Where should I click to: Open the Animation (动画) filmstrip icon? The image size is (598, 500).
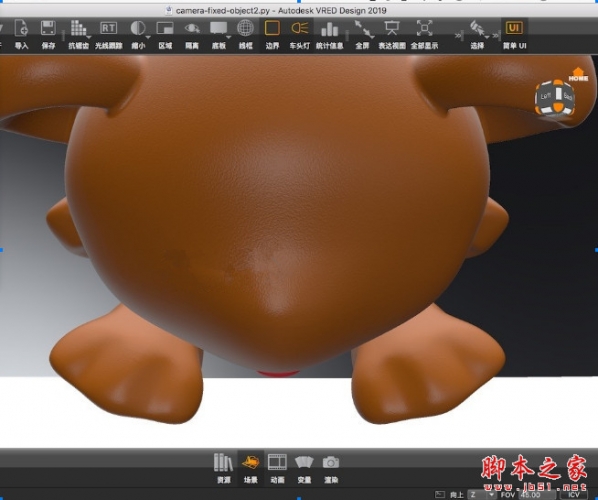[x=277, y=462]
